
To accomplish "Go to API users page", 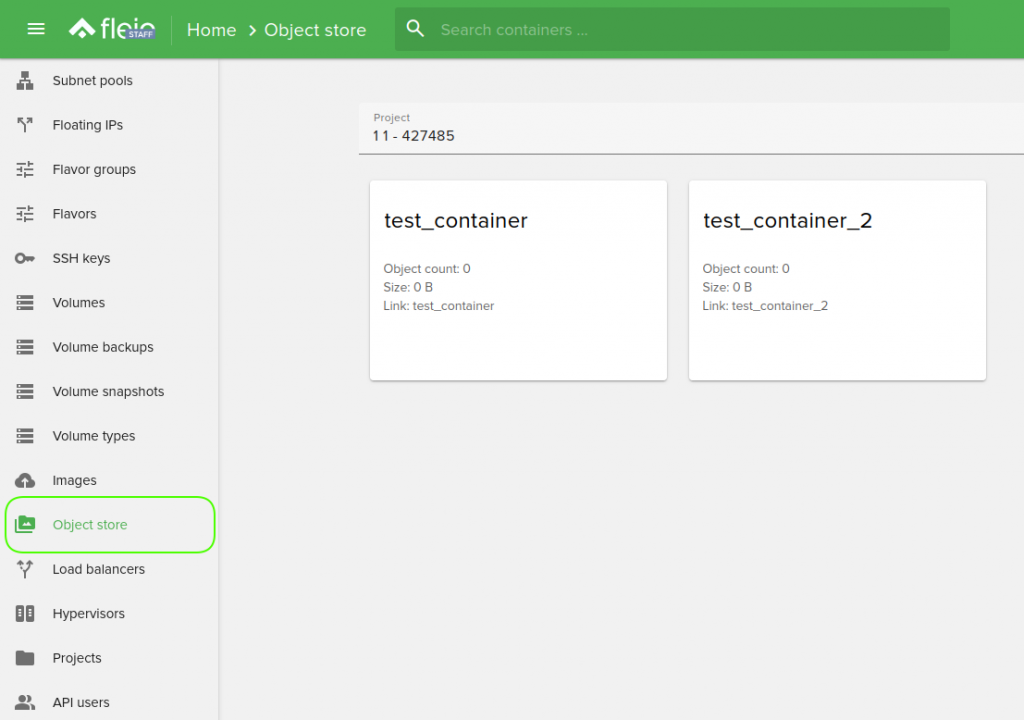I will pos(81,702).
